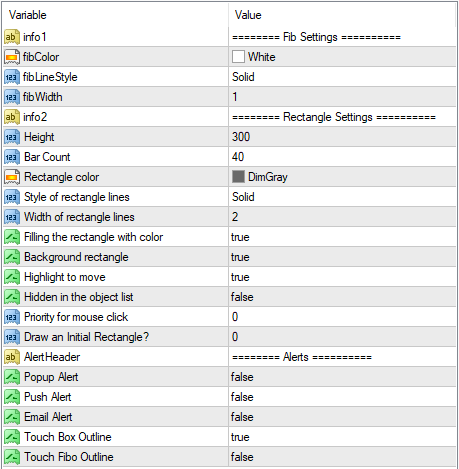
Task: Toggle Filling the rectangle with color value
Action: [342, 237]
